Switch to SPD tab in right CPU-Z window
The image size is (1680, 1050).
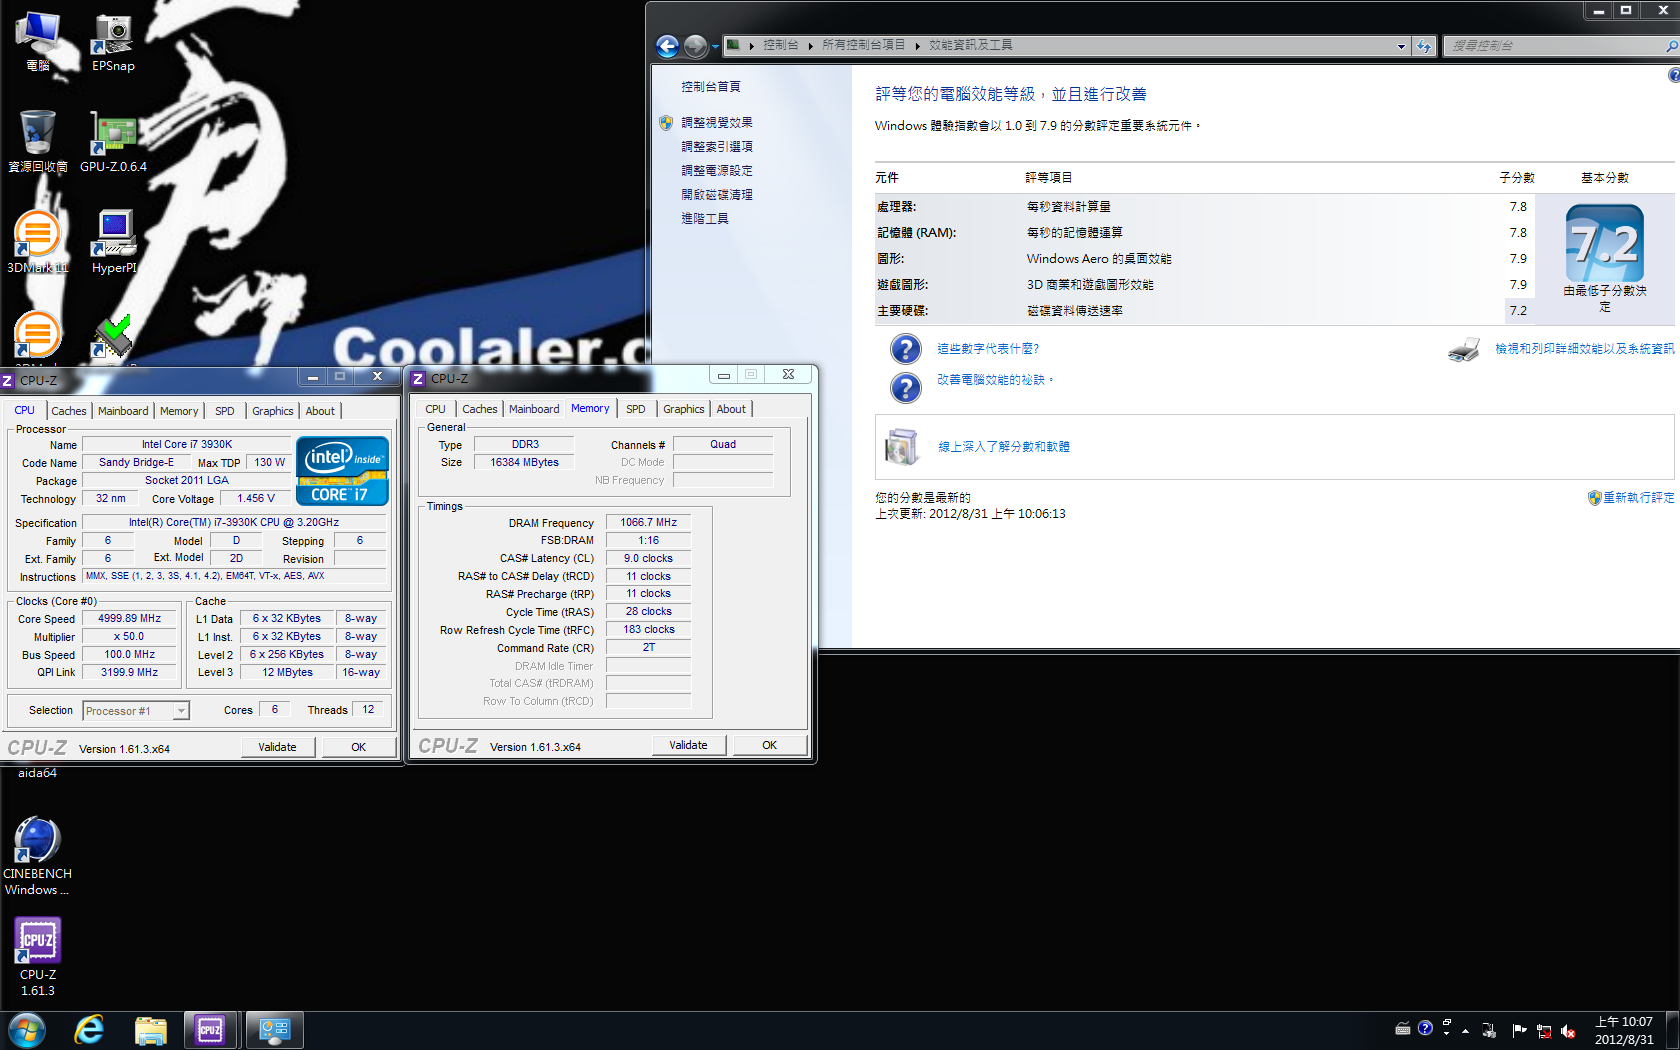pyautogui.click(x=636, y=409)
